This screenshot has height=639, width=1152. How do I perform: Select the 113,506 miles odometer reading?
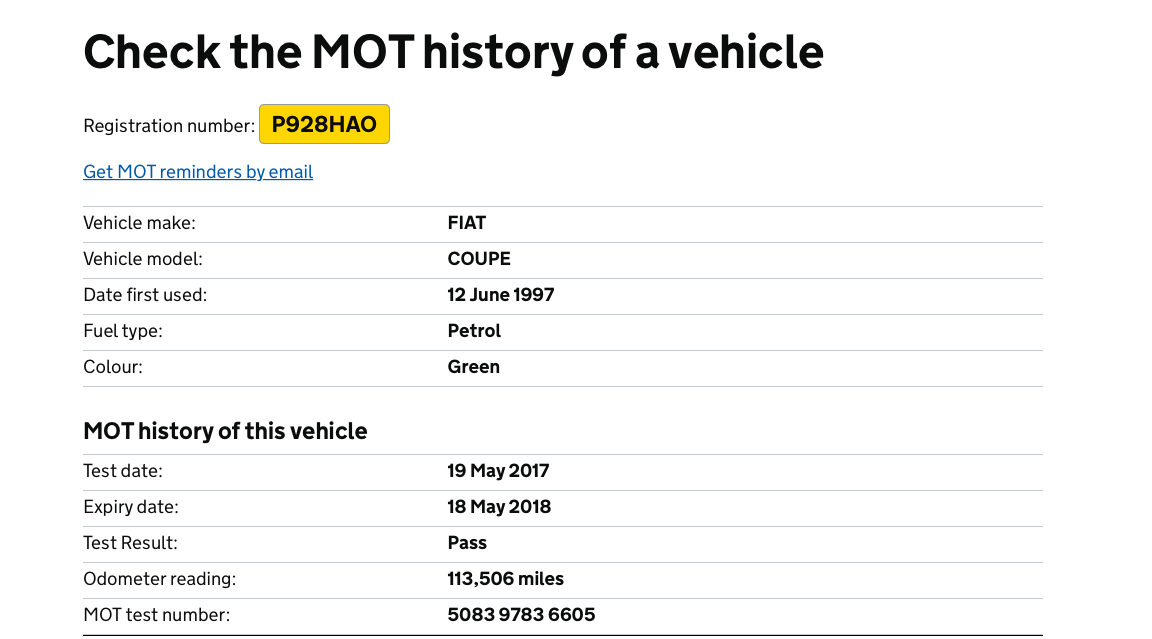click(x=505, y=579)
